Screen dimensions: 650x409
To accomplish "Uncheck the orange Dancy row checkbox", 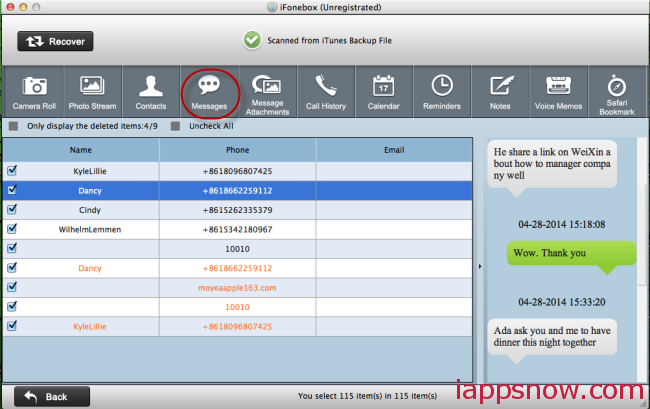I will click(x=12, y=268).
